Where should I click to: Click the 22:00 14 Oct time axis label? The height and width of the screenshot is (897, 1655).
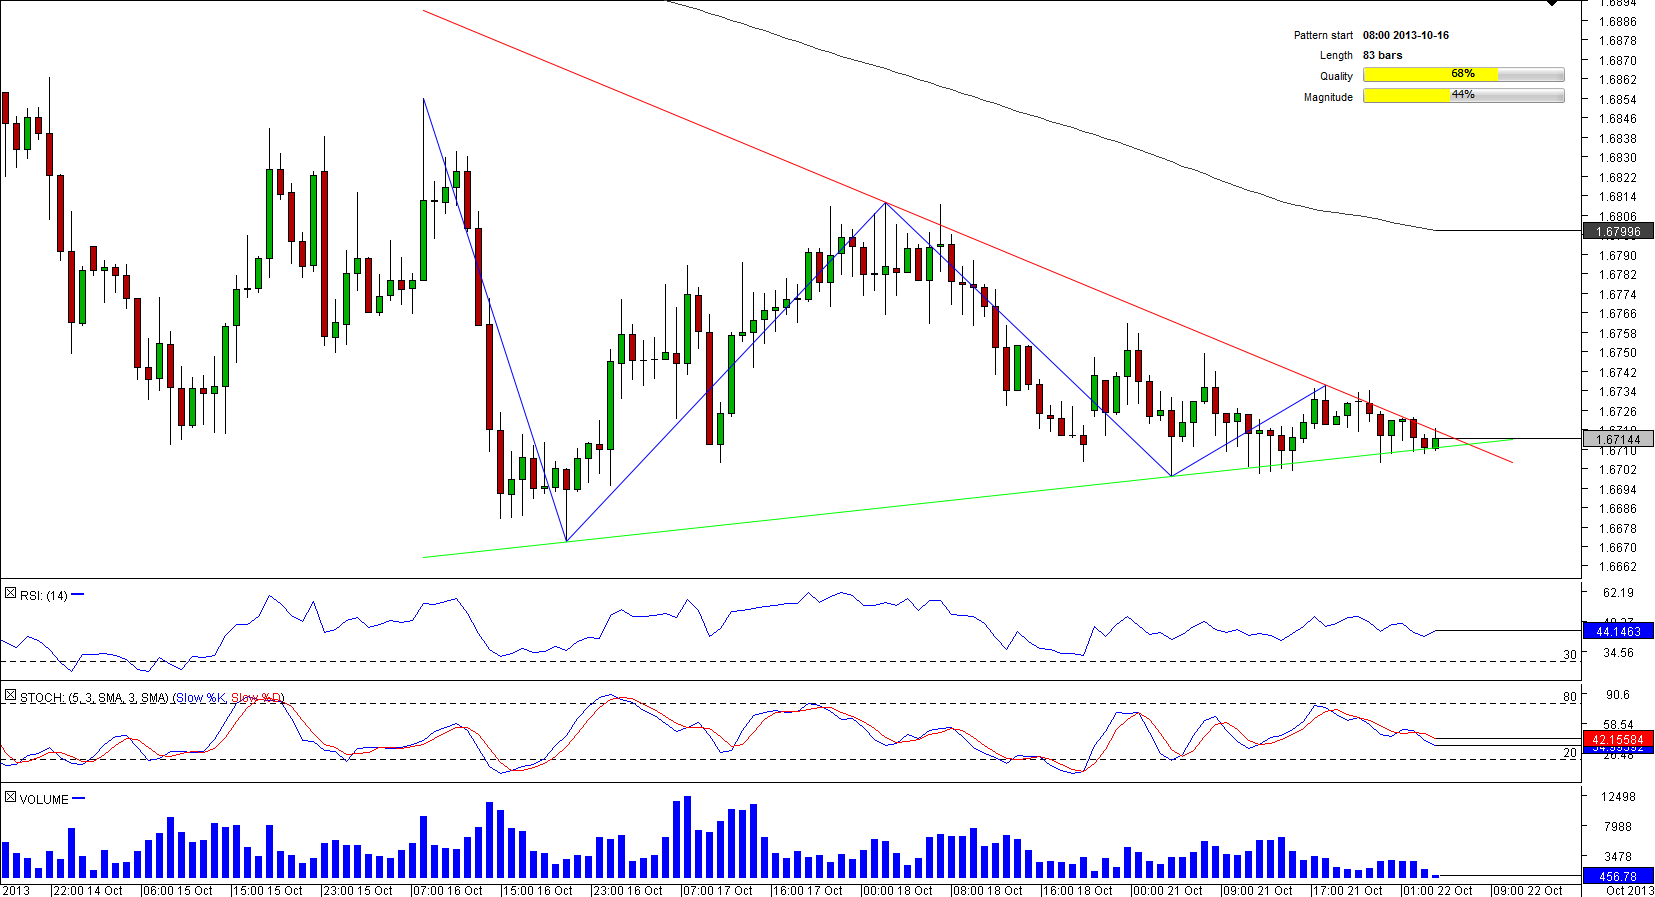(x=87, y=890)
